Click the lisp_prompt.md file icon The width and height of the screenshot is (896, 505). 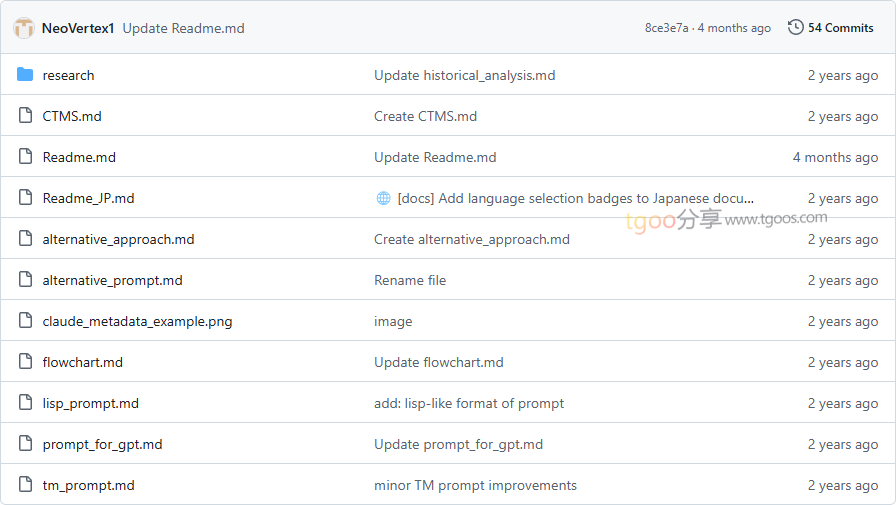click(25, 403)
